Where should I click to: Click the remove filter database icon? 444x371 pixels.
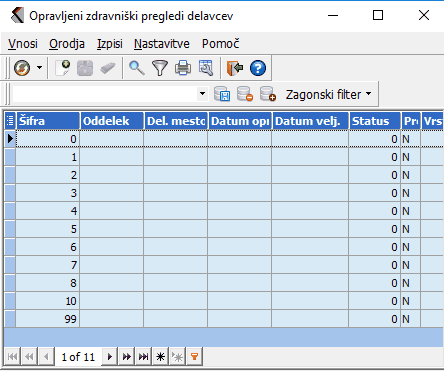[x=245, y=94]
